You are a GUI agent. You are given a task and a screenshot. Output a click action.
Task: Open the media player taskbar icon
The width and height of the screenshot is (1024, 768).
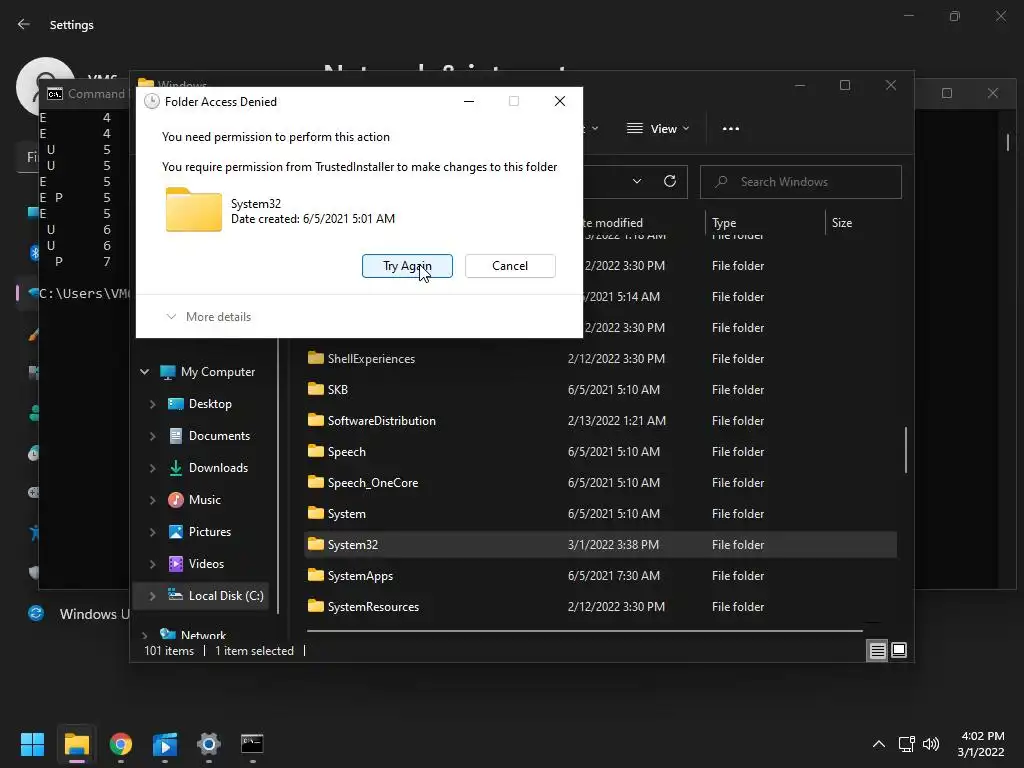pos(165,744)
